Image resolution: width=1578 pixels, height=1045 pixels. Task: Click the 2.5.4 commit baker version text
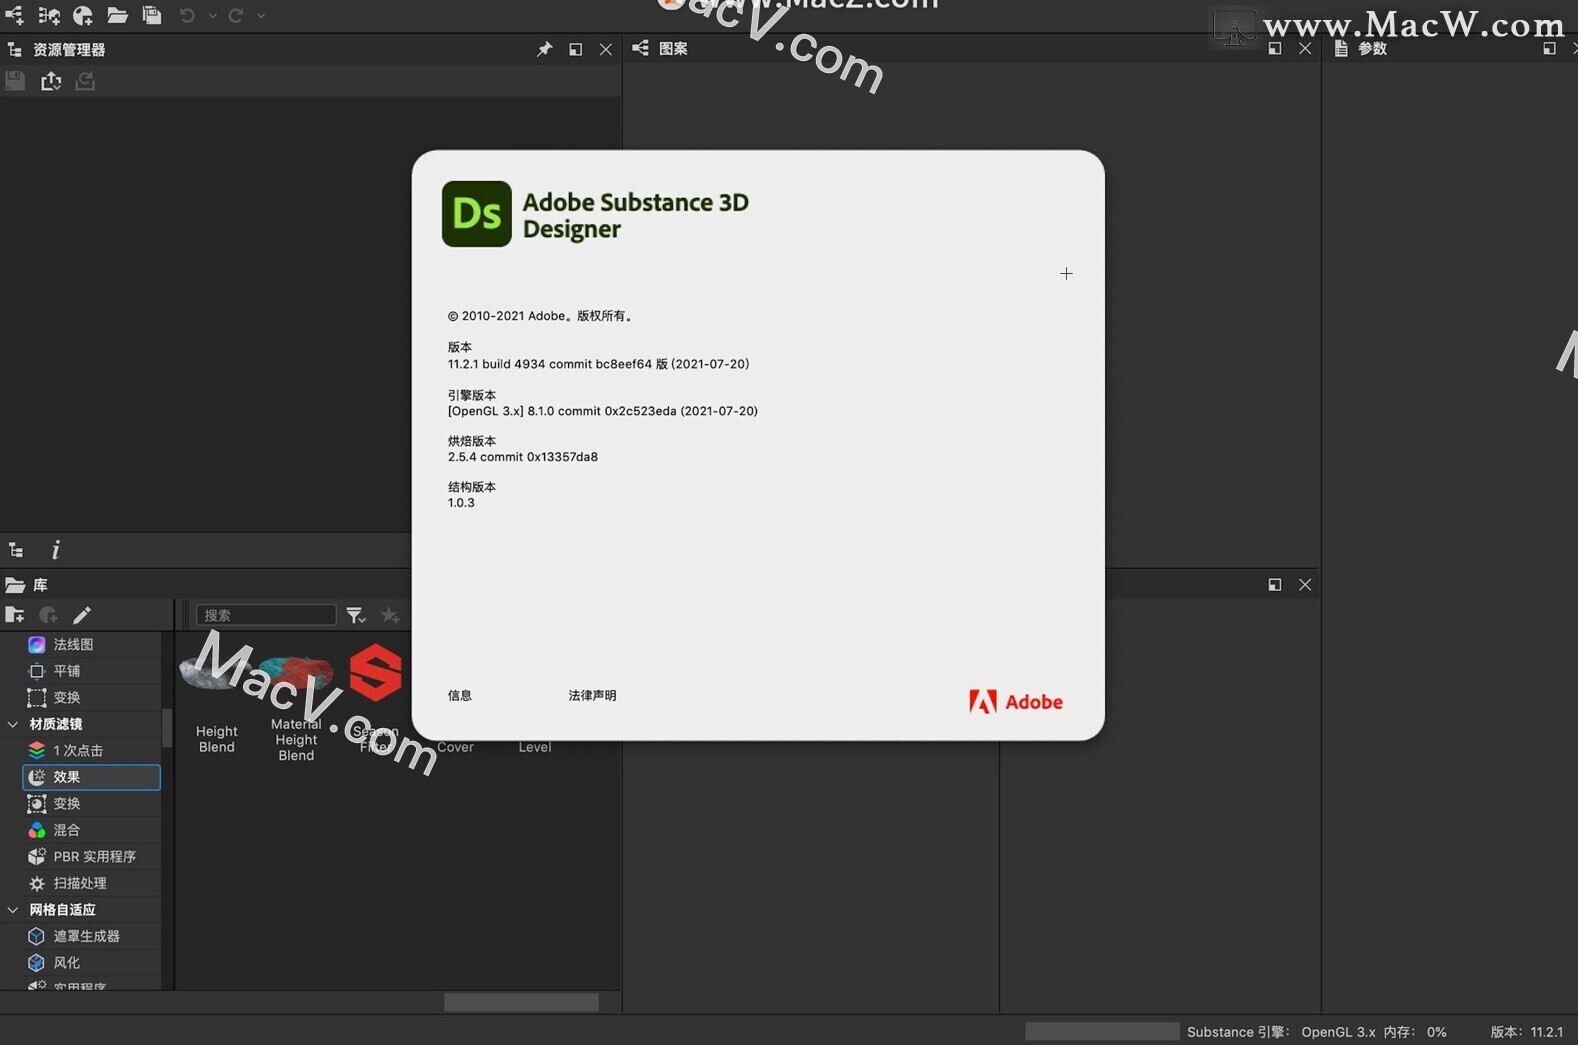[x=523, y=457]
